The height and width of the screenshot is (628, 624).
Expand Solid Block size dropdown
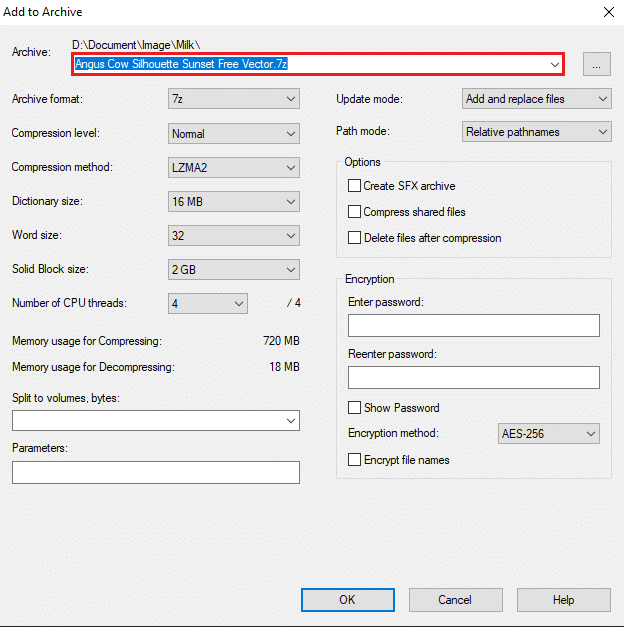[234, 270]
